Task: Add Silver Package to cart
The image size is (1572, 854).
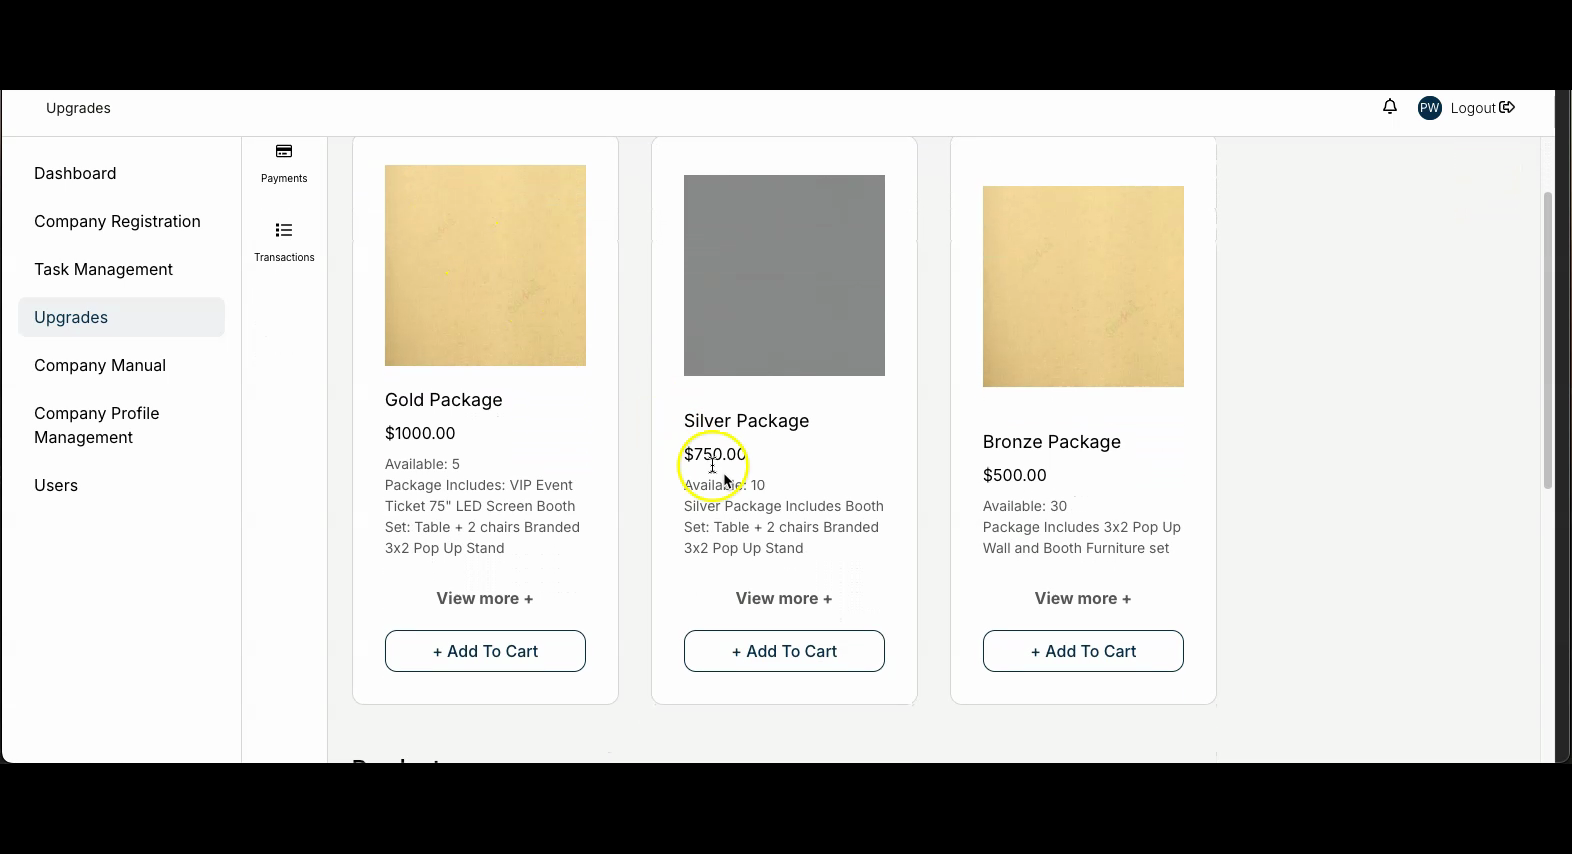Action: (784, 651)
